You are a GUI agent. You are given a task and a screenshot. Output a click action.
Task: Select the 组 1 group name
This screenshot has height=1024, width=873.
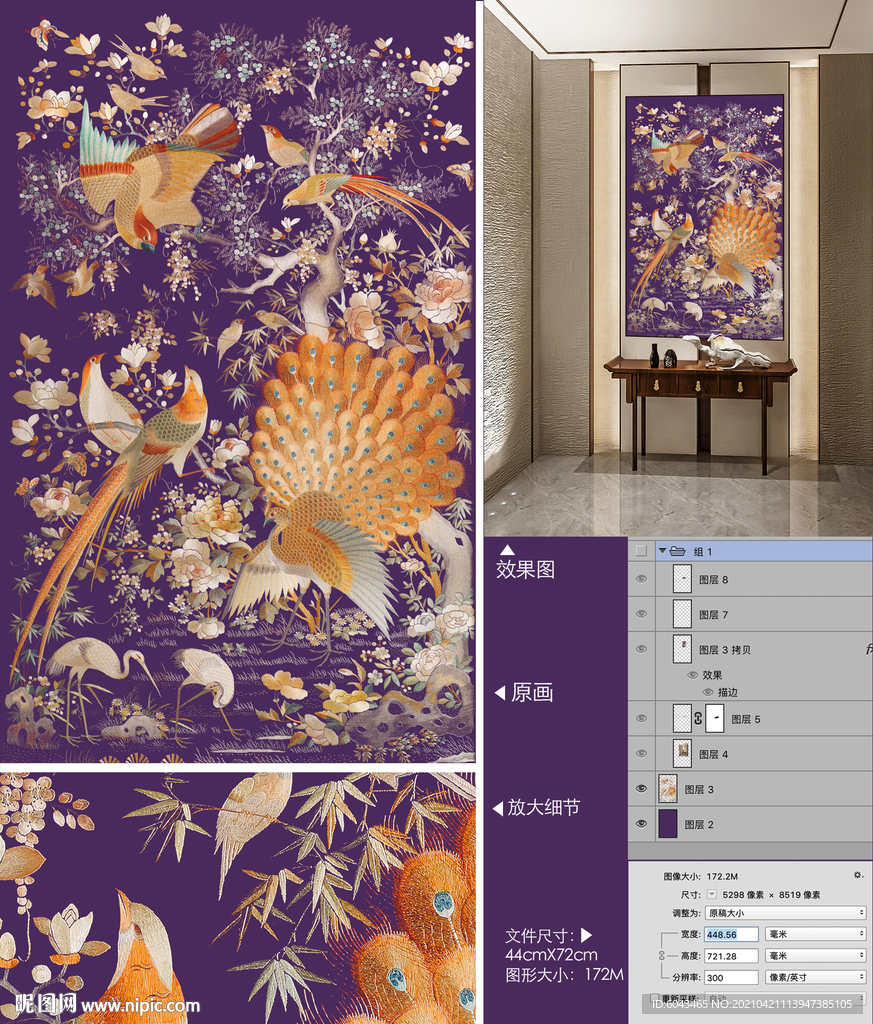point(703,552)
